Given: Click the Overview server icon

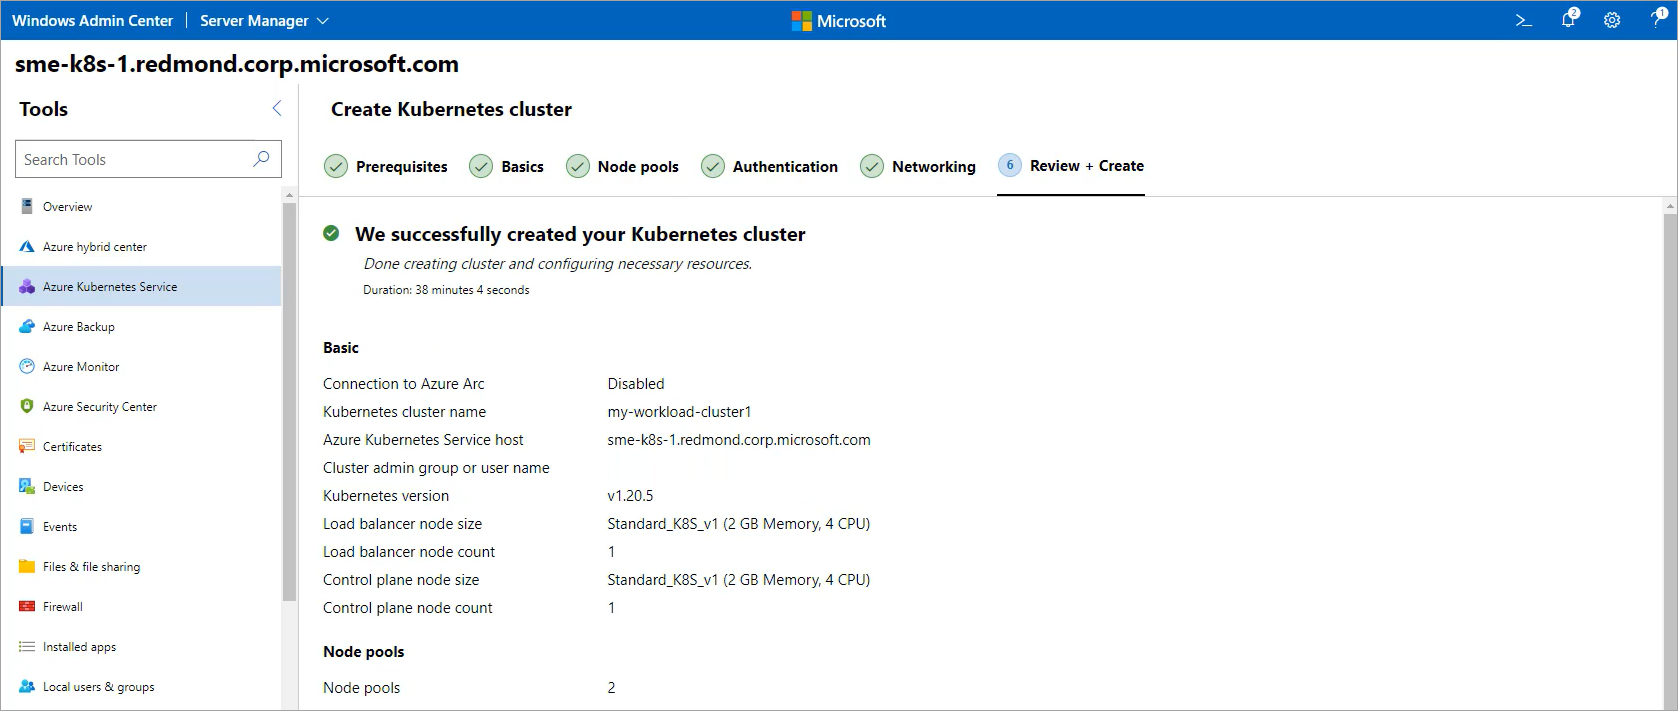Looking at the screenshot, I should point(27,206).
